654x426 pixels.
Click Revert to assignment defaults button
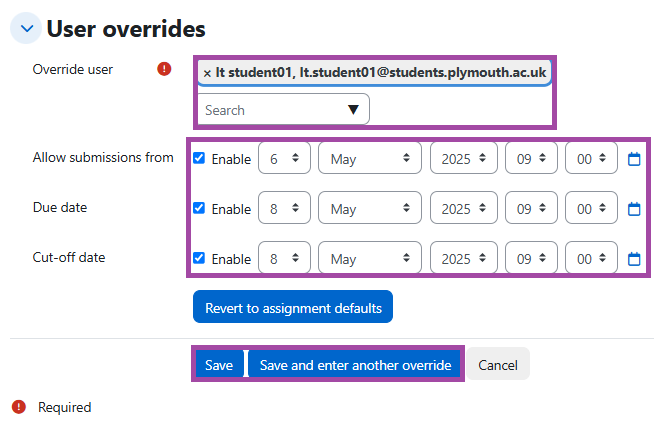tap(293, 307)
